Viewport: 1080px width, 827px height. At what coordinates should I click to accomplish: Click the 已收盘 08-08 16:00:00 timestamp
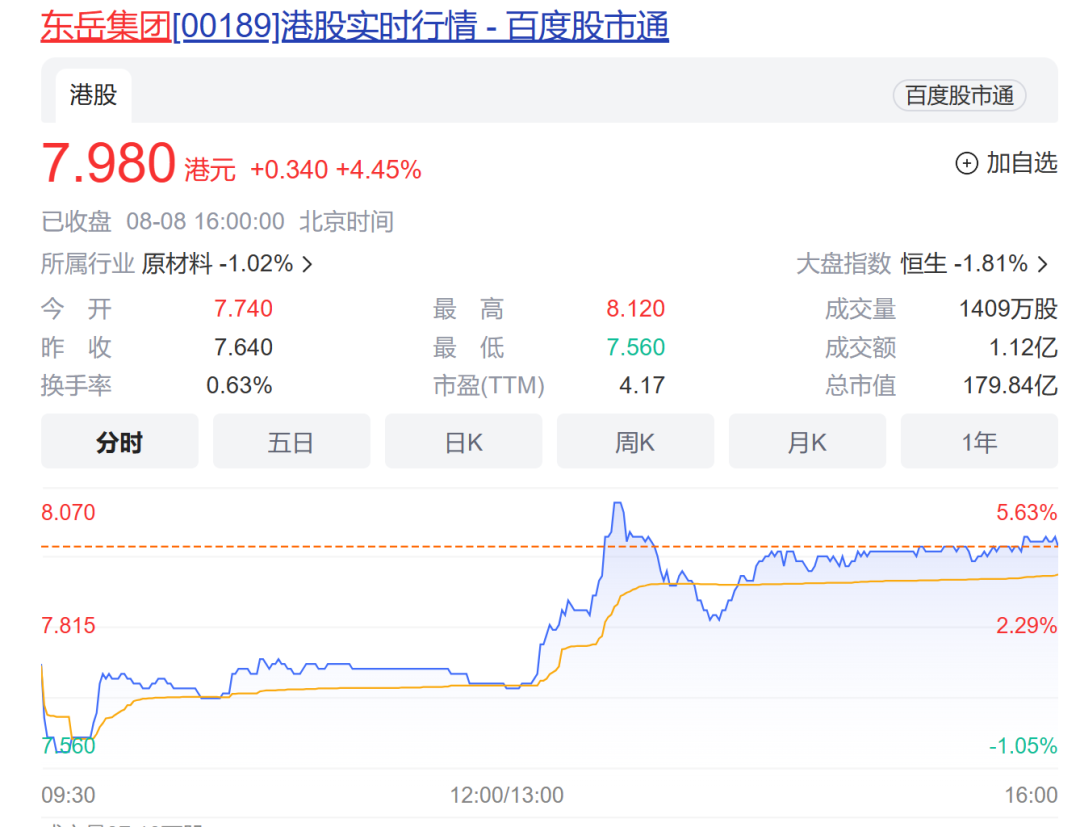point(218,222)
